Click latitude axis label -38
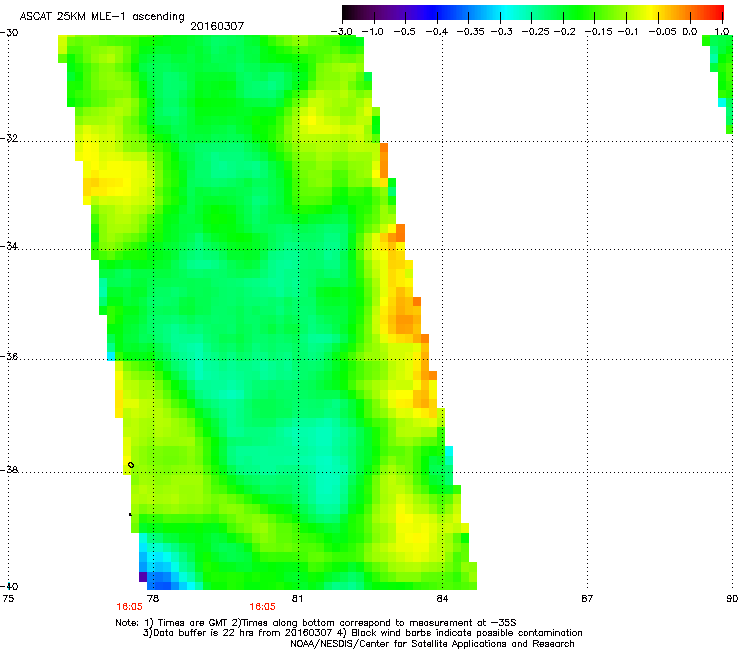The image size is (740, 650). pos(9,470)
